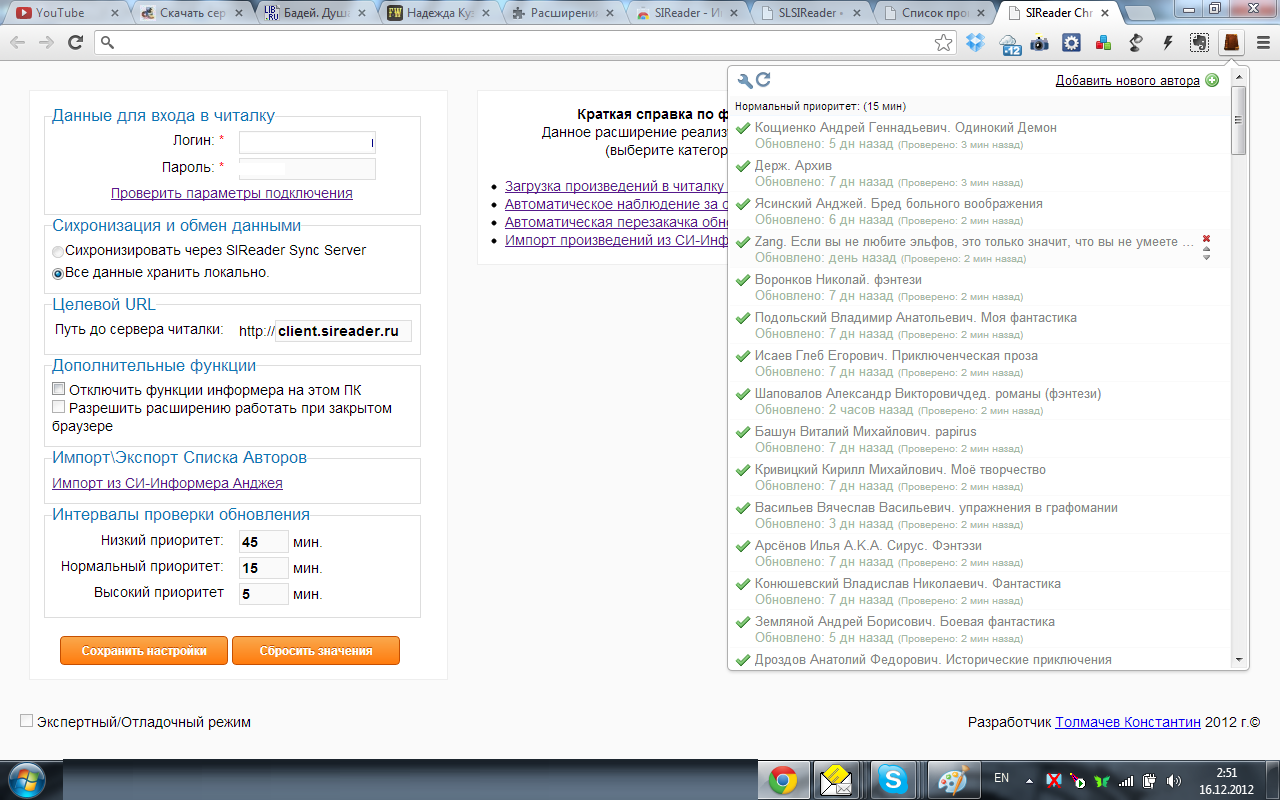The height and width of the screenshot is (800, 1280).
Task: Refresh author list with popup reload icon
Action: point(763,81)
